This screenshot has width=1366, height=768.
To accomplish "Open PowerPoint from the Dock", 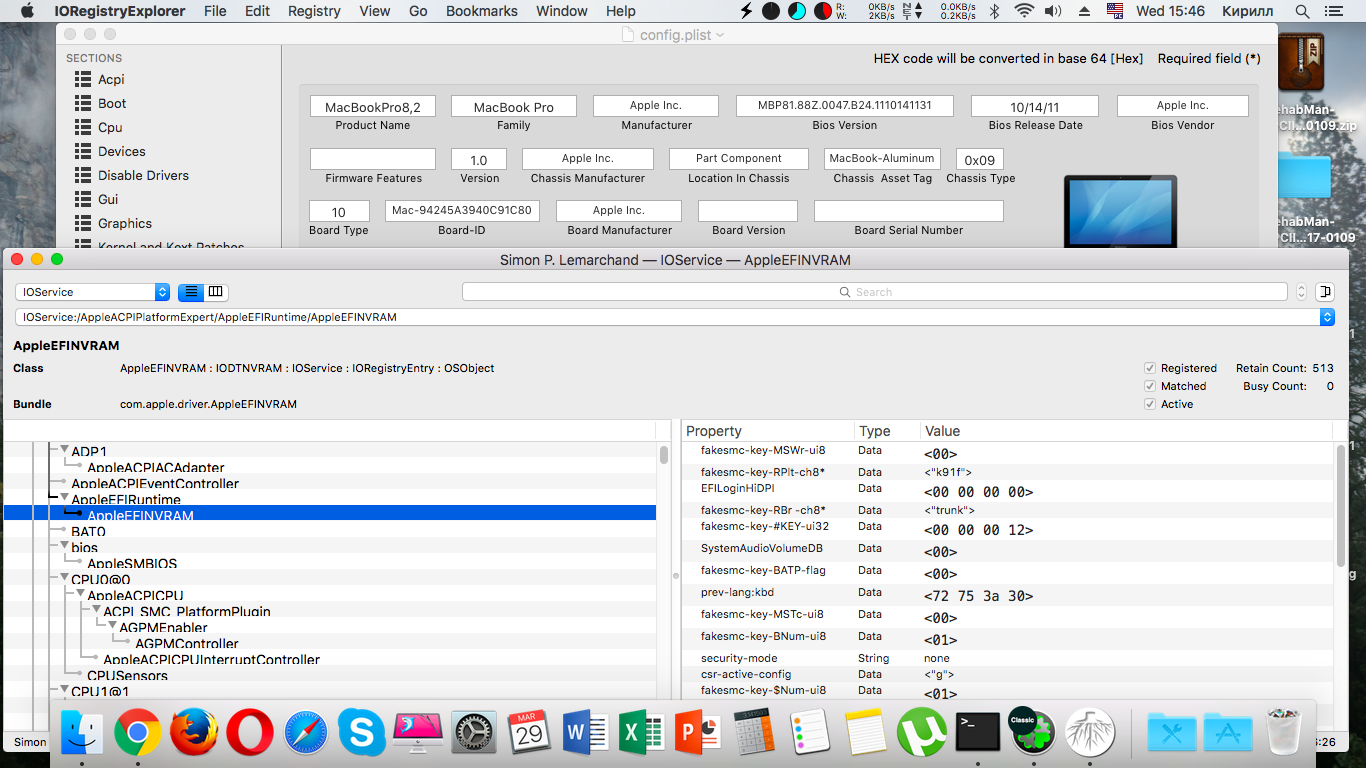I will click(x=698, y=733).
